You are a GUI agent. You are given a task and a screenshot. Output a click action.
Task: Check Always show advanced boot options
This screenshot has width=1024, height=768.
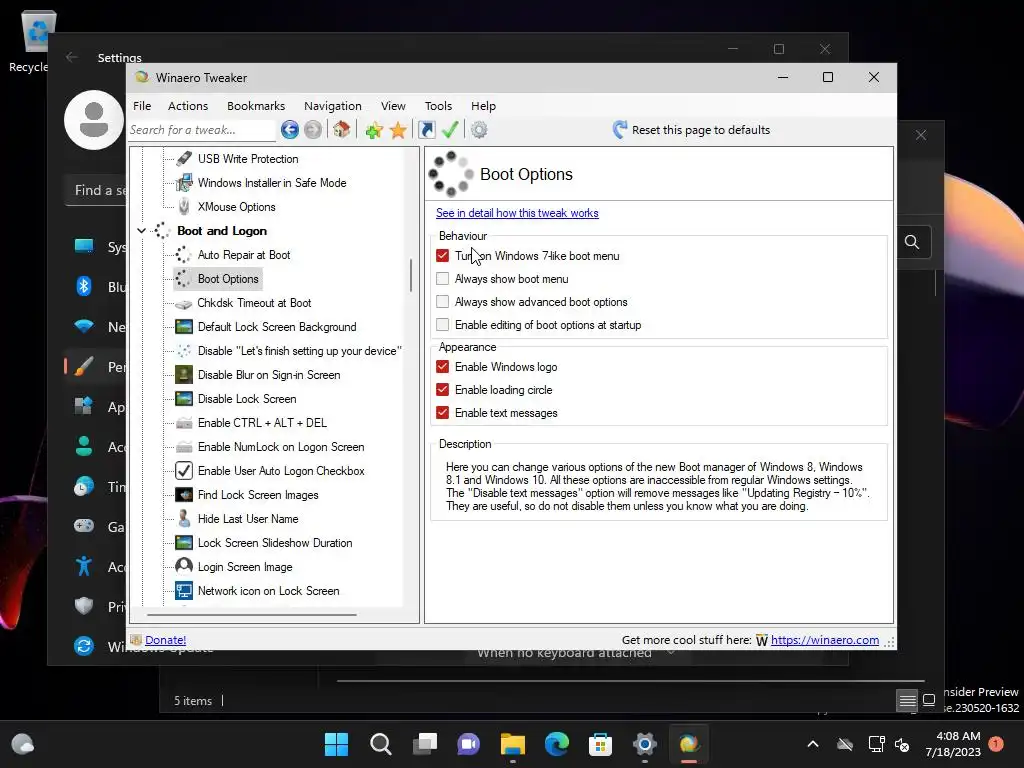click(x=443, y=301)
